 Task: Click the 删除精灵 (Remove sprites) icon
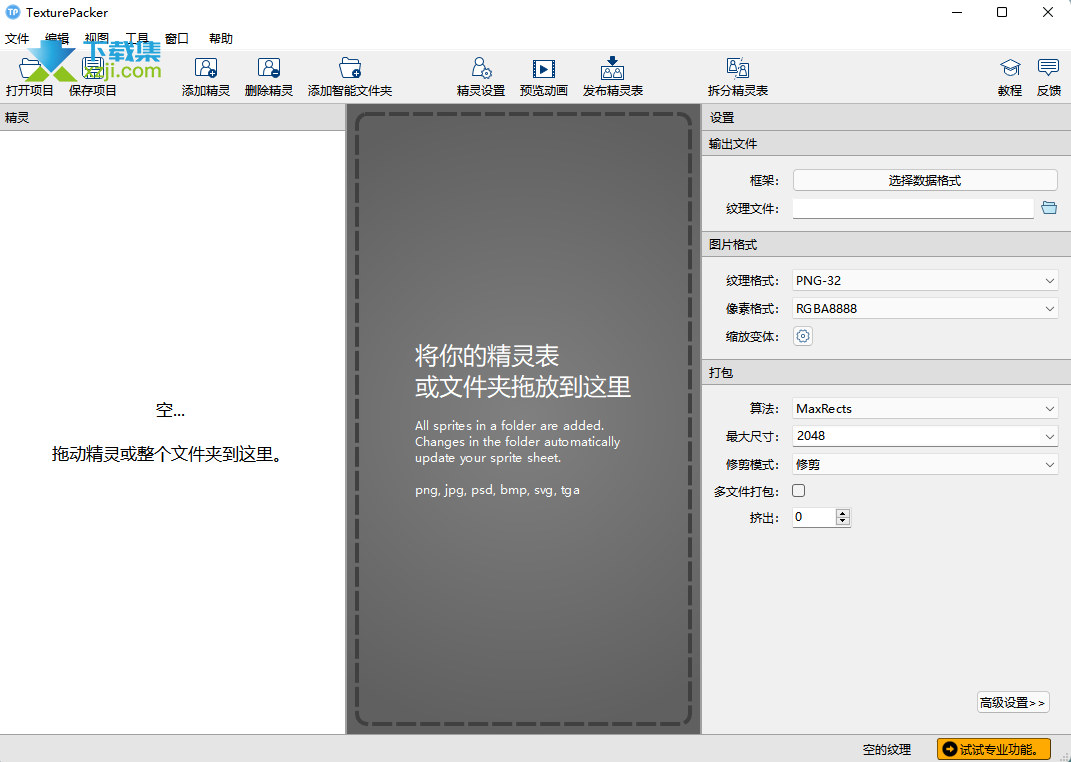pos(268,68)
